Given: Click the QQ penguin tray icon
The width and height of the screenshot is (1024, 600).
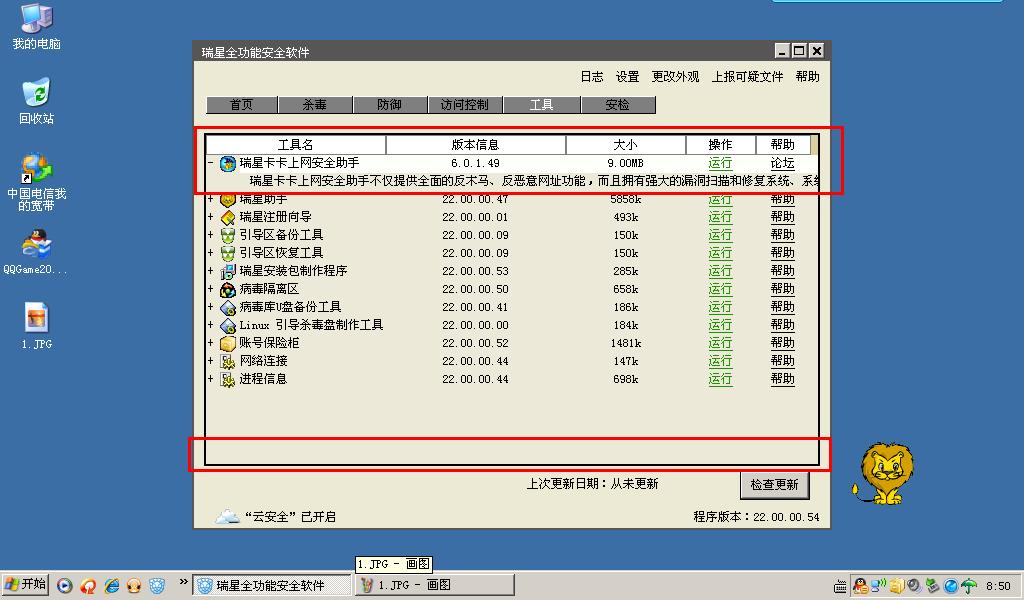Looking at the screenshot, I should point(860,586).
